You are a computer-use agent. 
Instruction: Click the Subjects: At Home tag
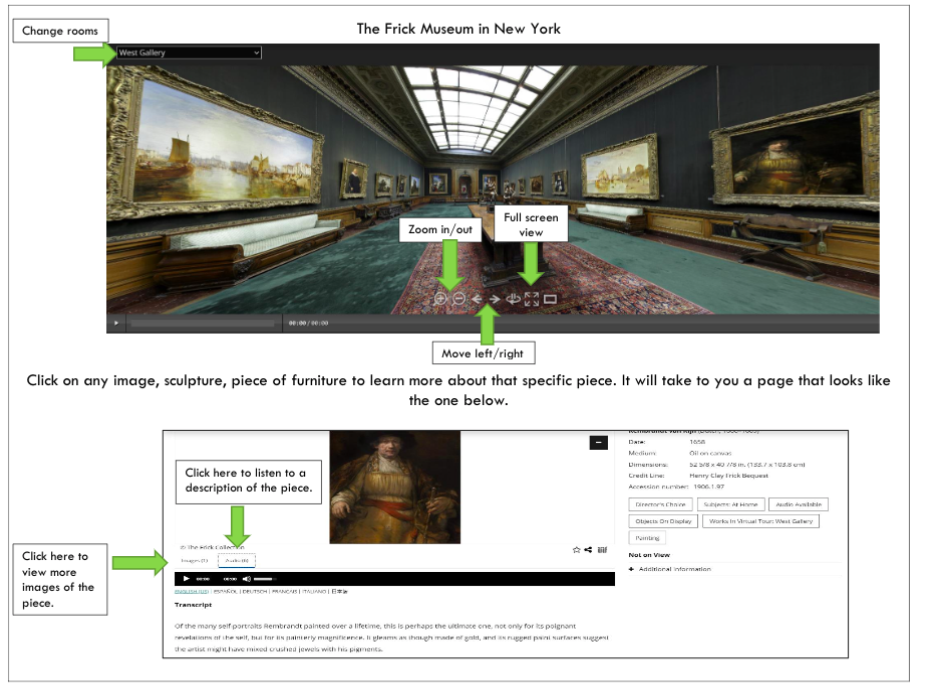tap(730, 505)
